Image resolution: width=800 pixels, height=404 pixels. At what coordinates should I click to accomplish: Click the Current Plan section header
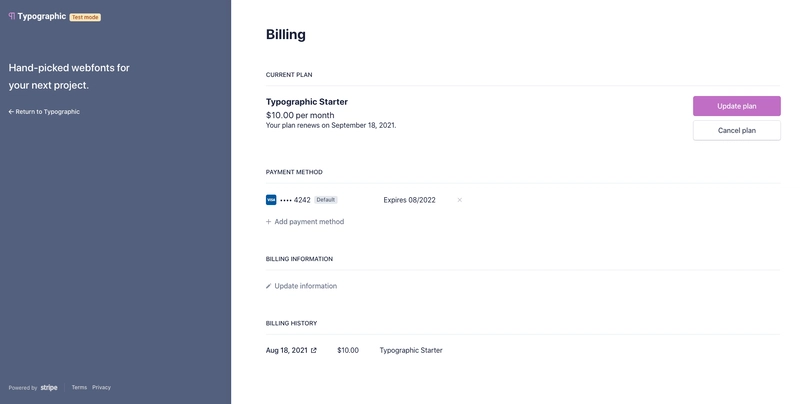(289, 75)
